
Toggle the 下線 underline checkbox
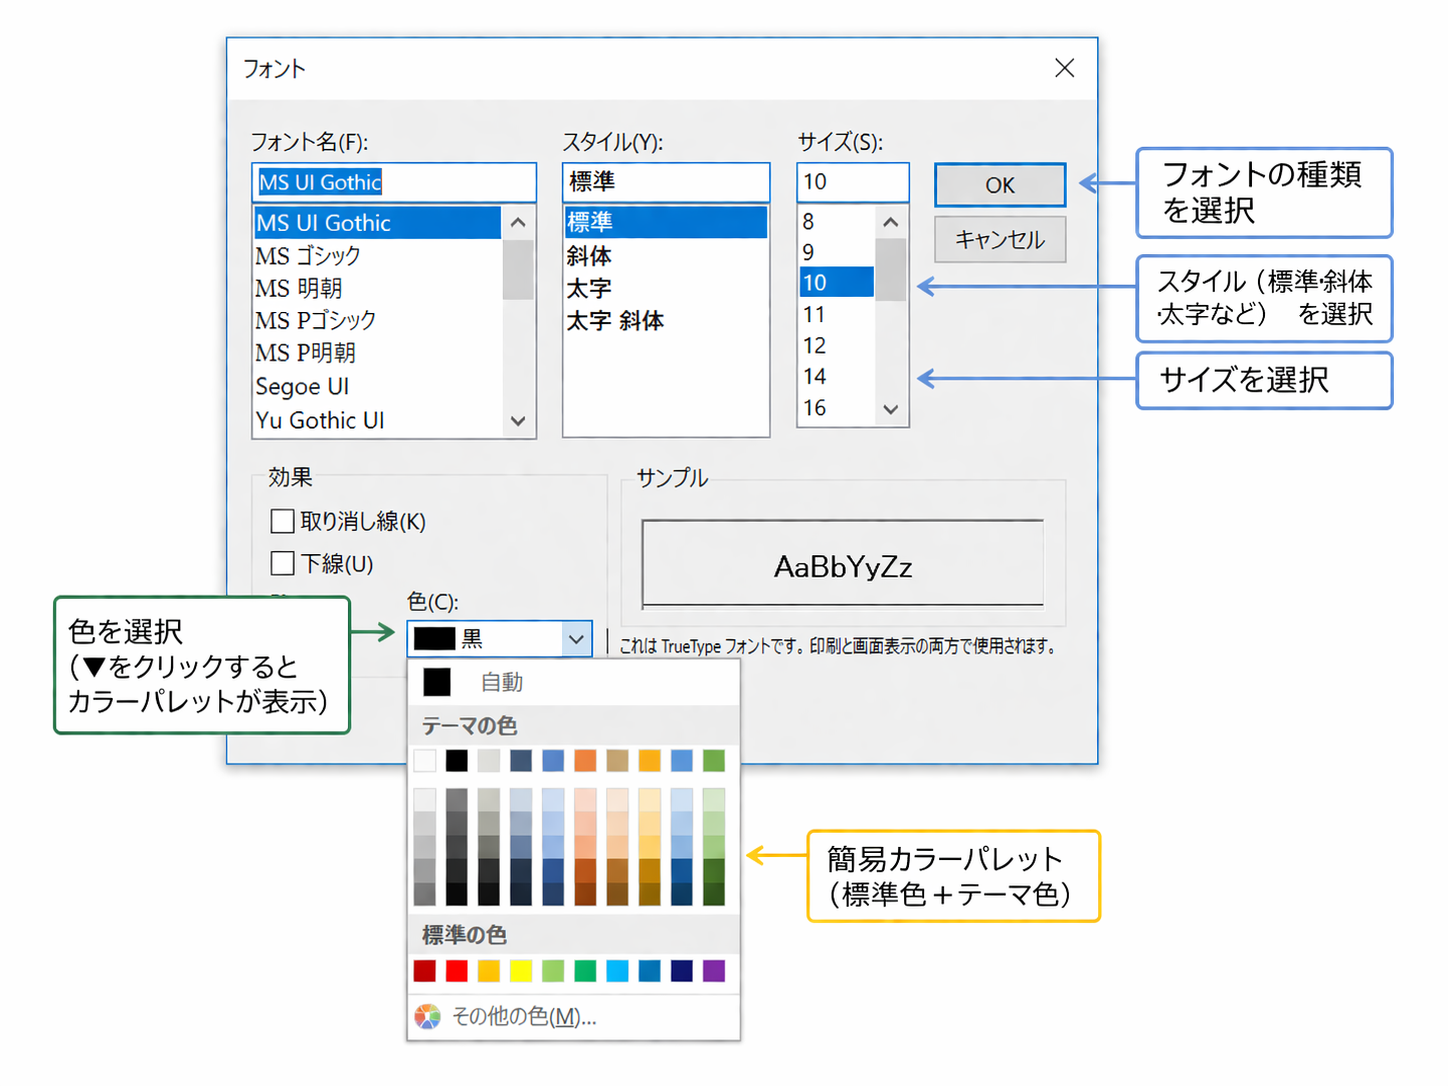pos(283,563)
